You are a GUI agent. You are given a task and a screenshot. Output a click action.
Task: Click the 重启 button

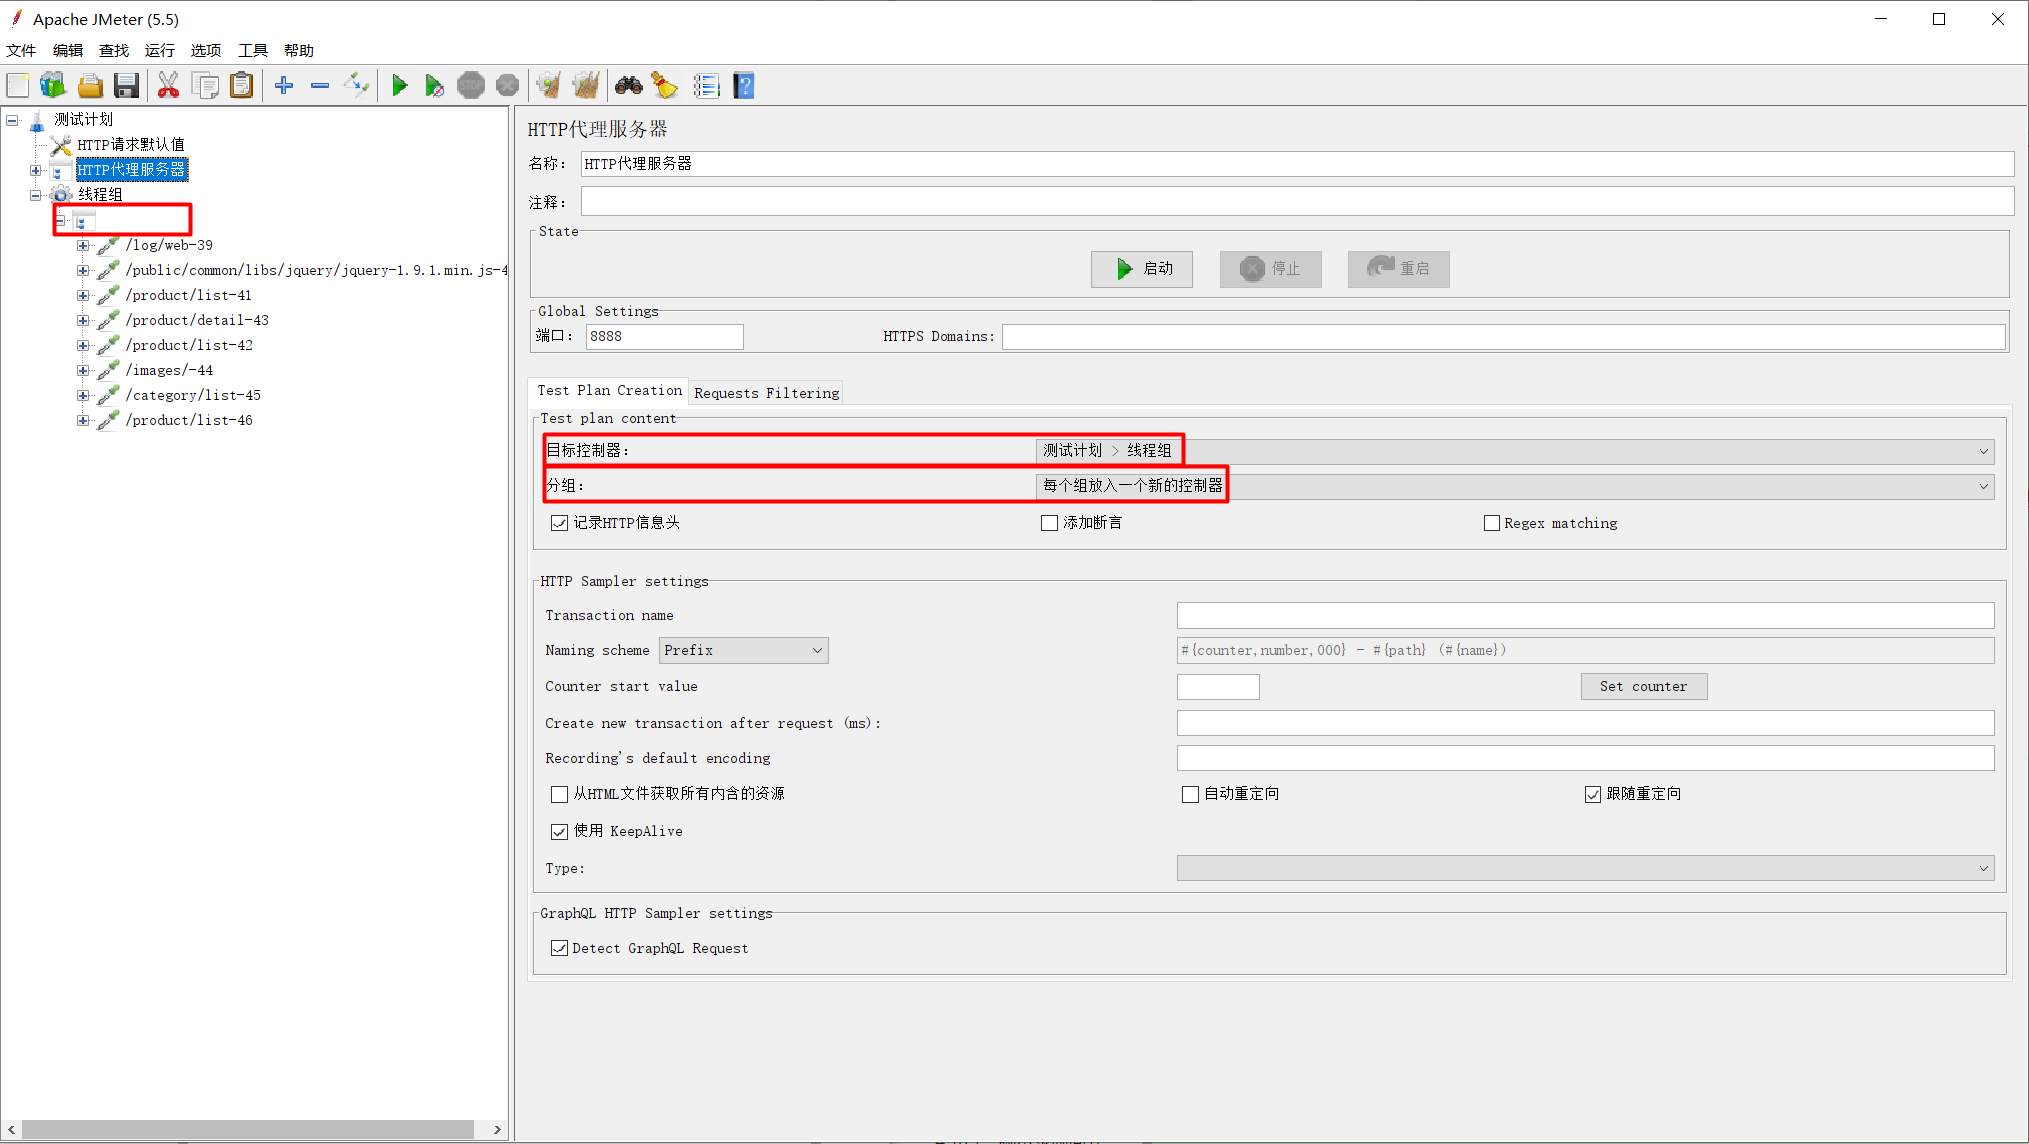pos(1398,269)
